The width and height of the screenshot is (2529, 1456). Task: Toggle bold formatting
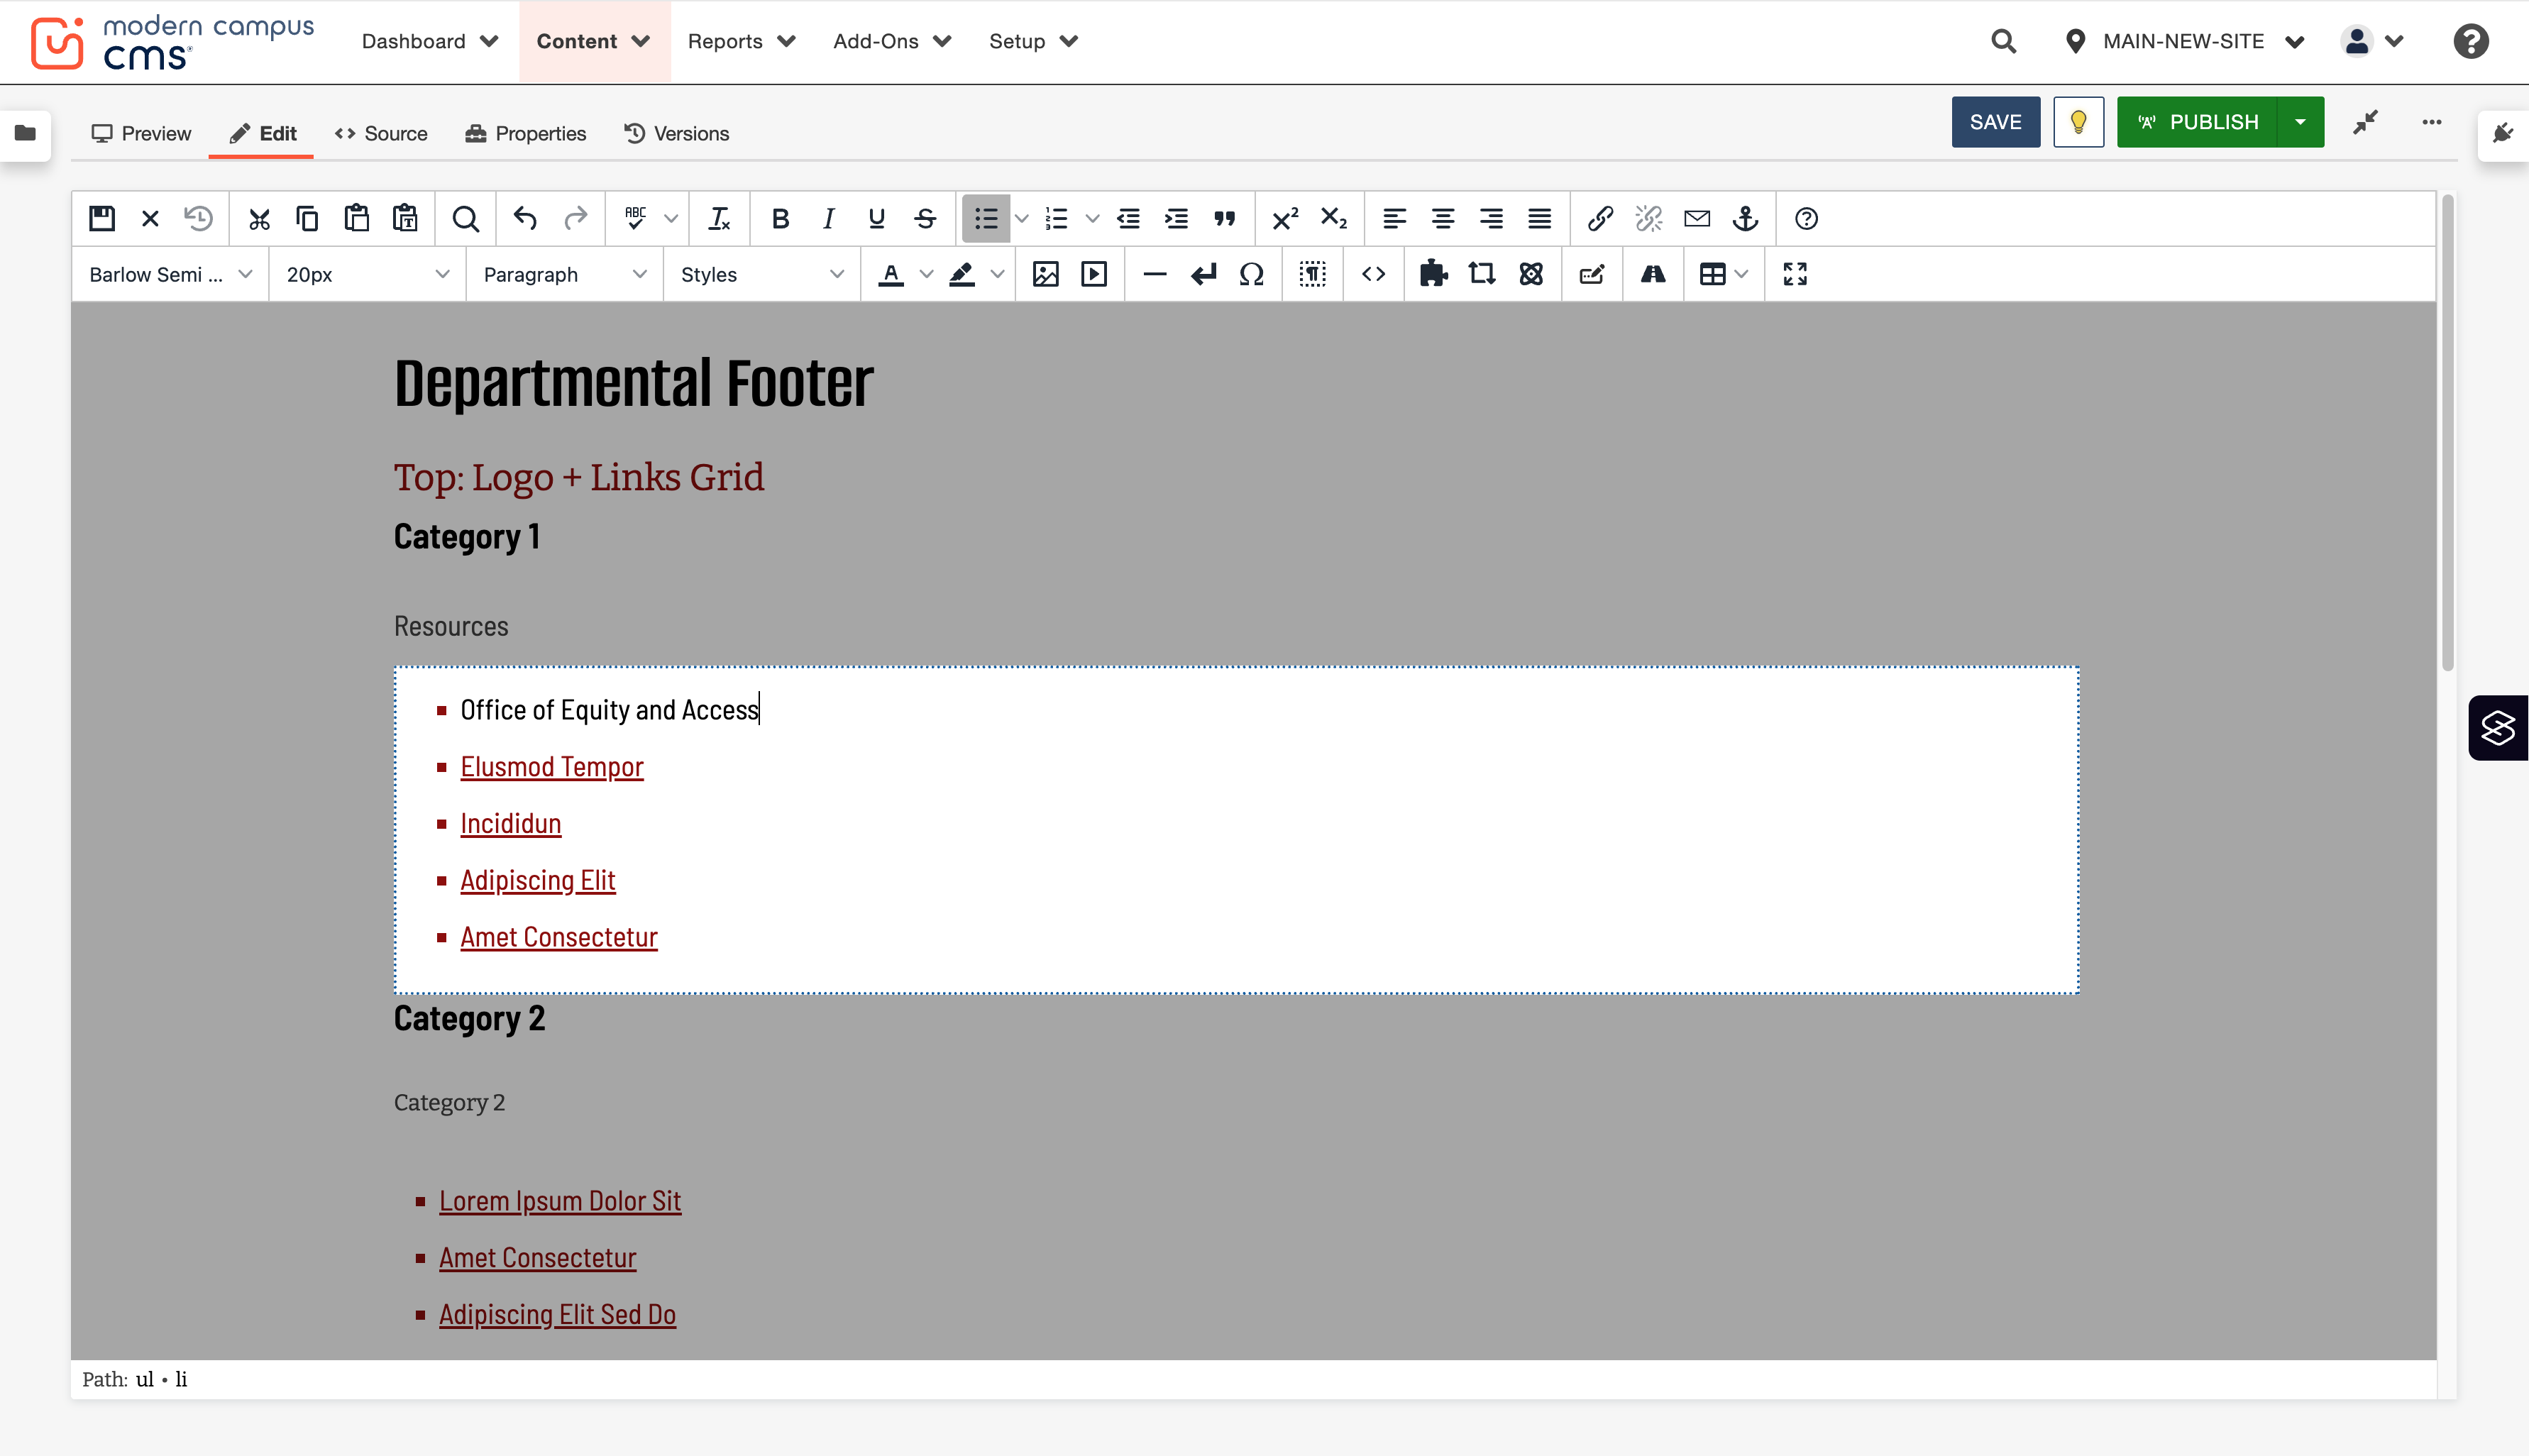coord(780,218)
